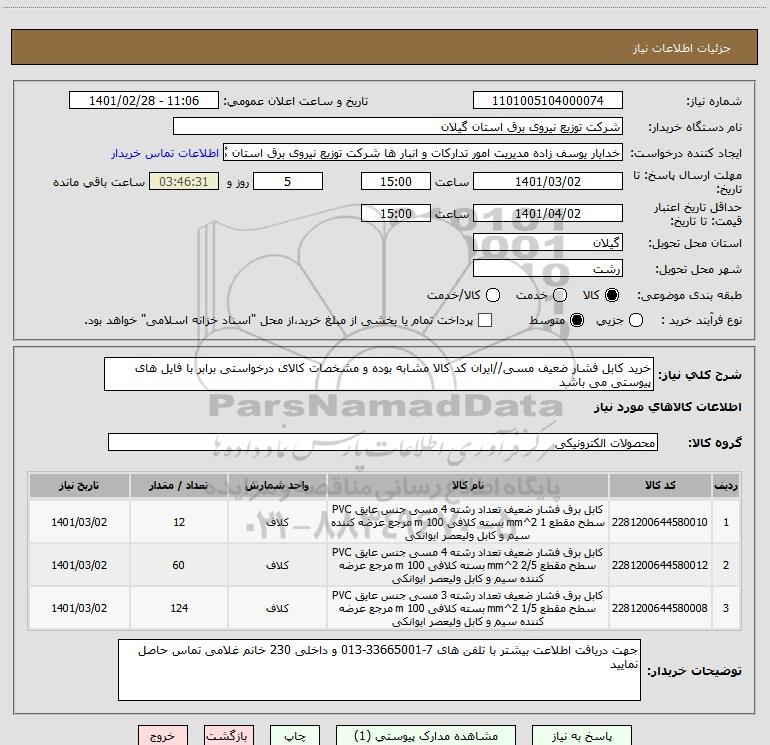Screen dimensions: 770x745
Task: Click the response deadline date 1401/03/02 field
Action: (548, 182)
